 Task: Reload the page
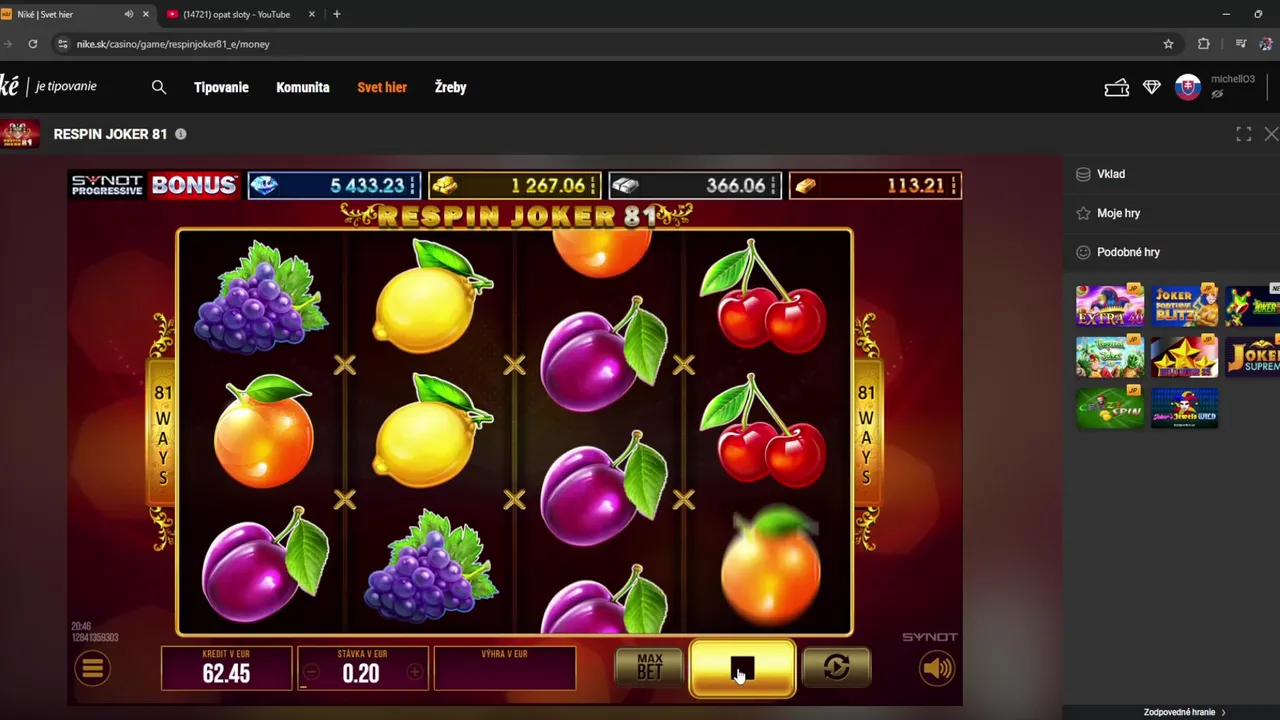33,44
